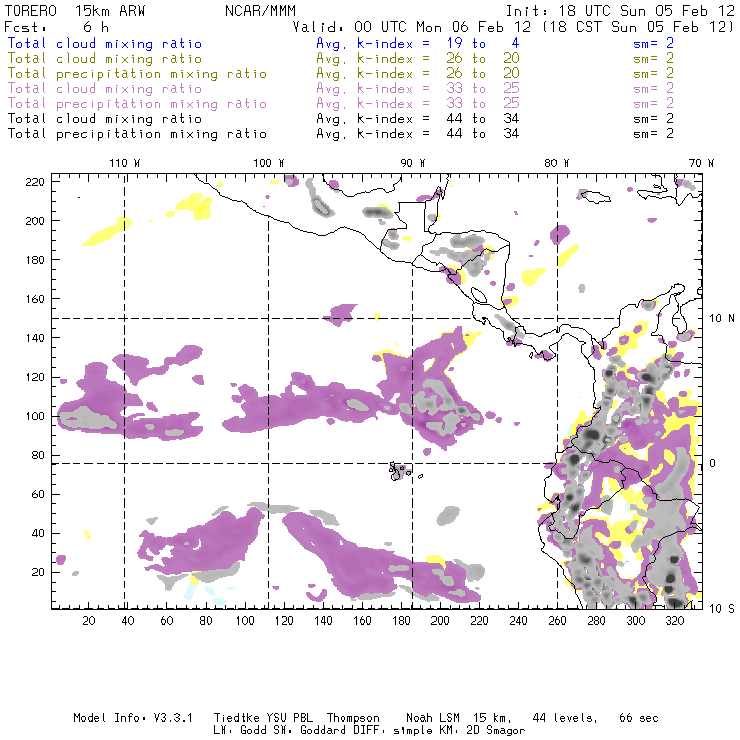Click the Galapagos Islands outline on the equator
The image size is (740, 740).
pyautogui.click(x=401, y=469)
